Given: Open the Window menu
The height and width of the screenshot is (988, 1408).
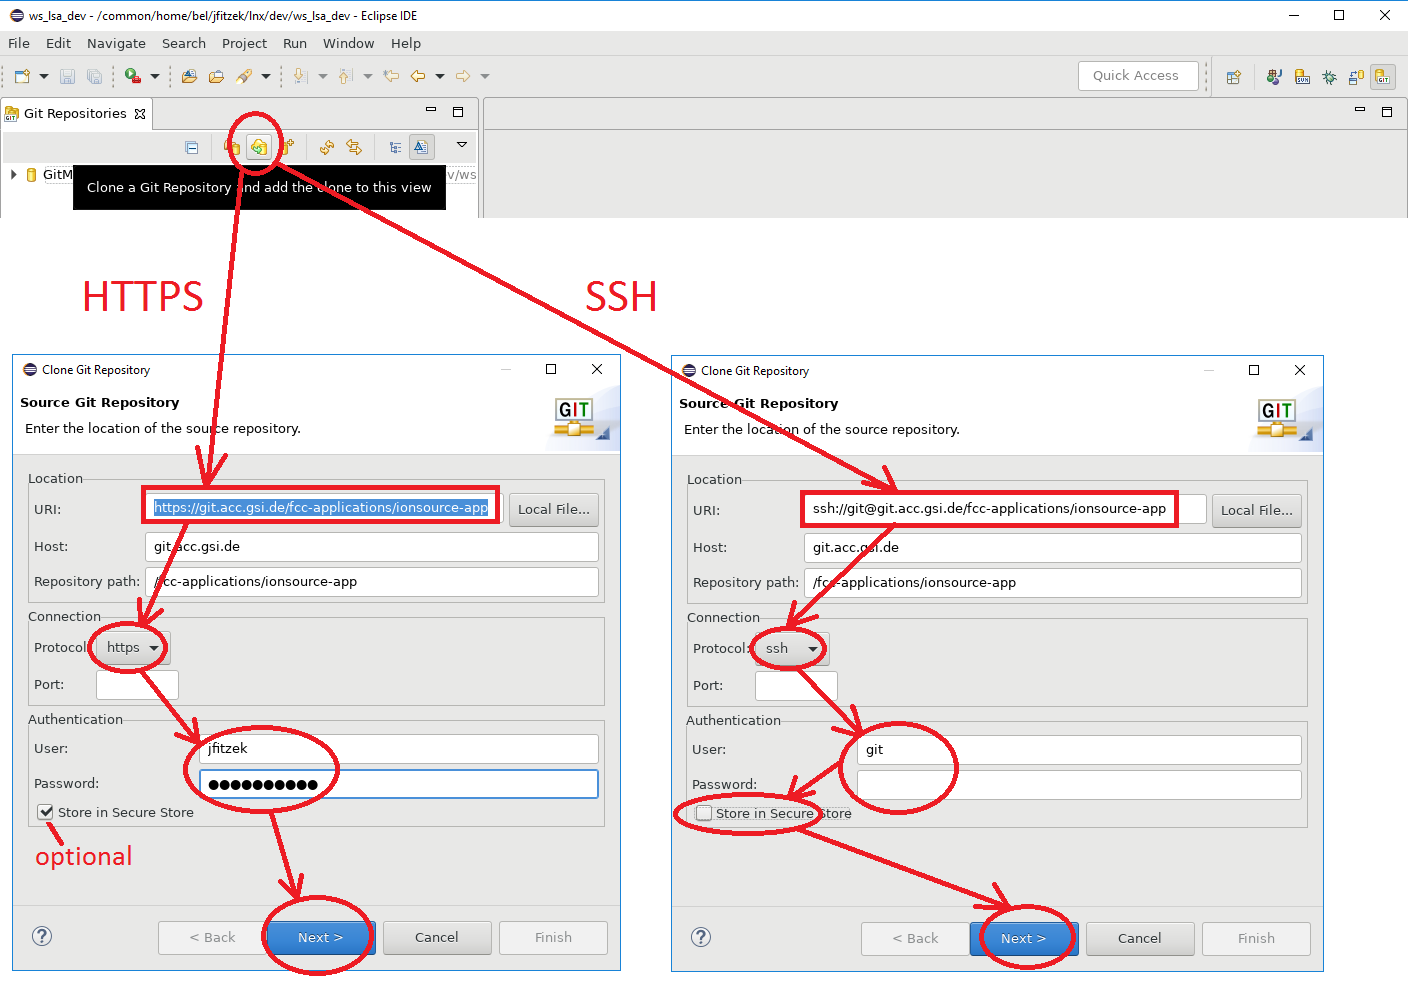Looking at the screenshot, I should pyautogui.click(x=348, y=43).
